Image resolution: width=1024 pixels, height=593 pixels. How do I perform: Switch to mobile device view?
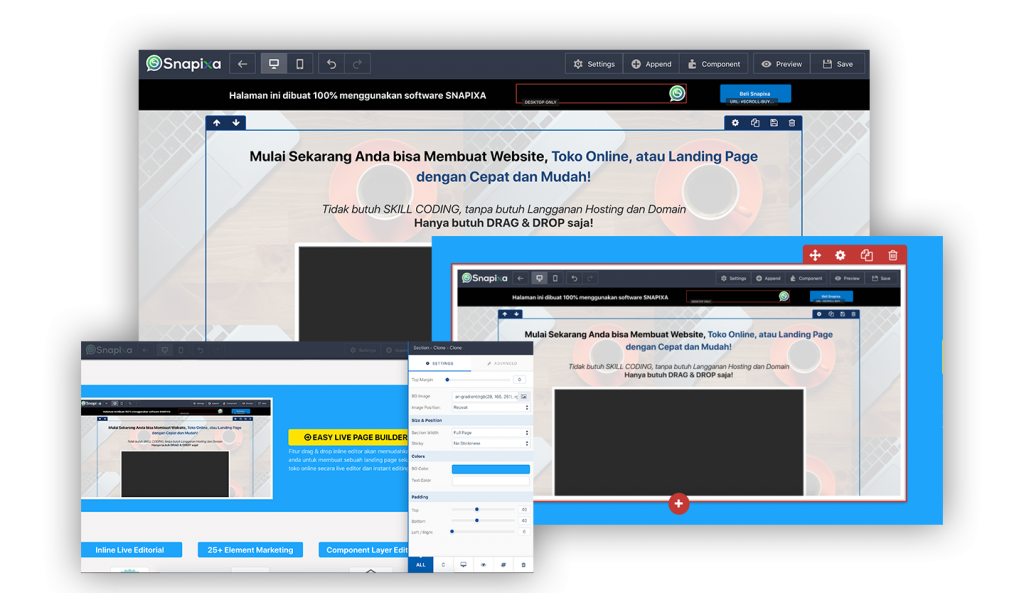[x=300, y=64]
